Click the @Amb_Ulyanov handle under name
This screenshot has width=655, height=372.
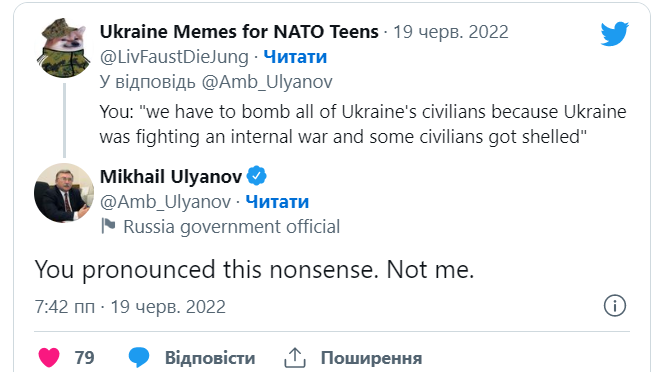[x=165, y=202]
